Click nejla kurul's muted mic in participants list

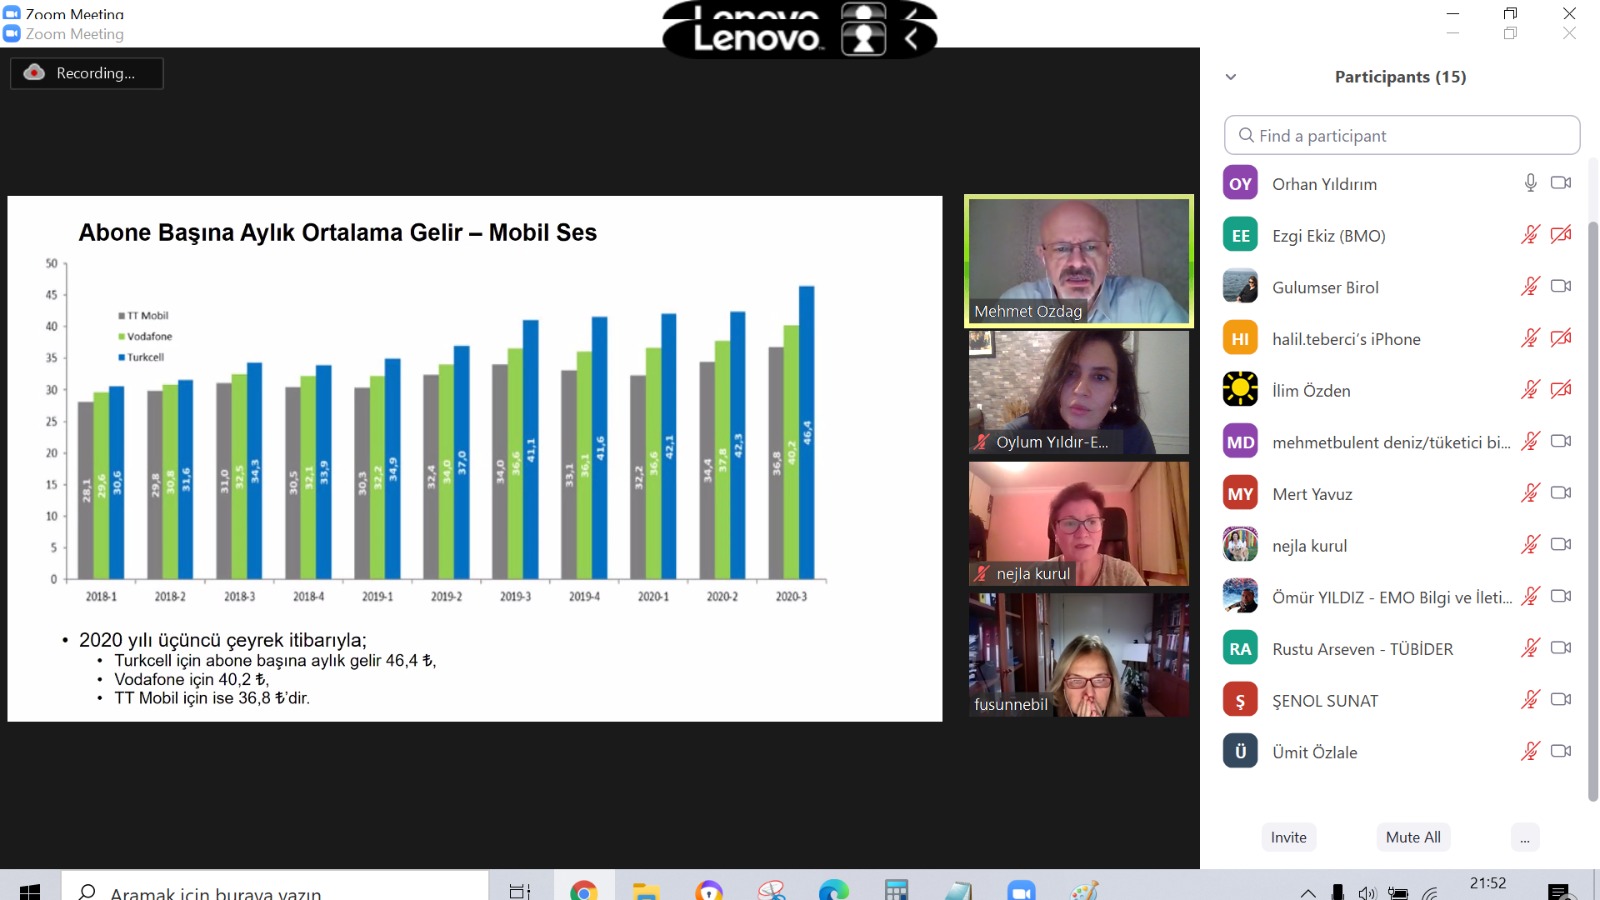[1530, 545]
